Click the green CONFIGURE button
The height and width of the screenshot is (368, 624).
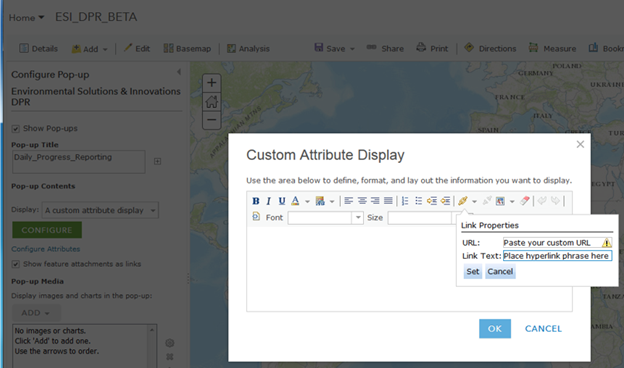(47, 230)
